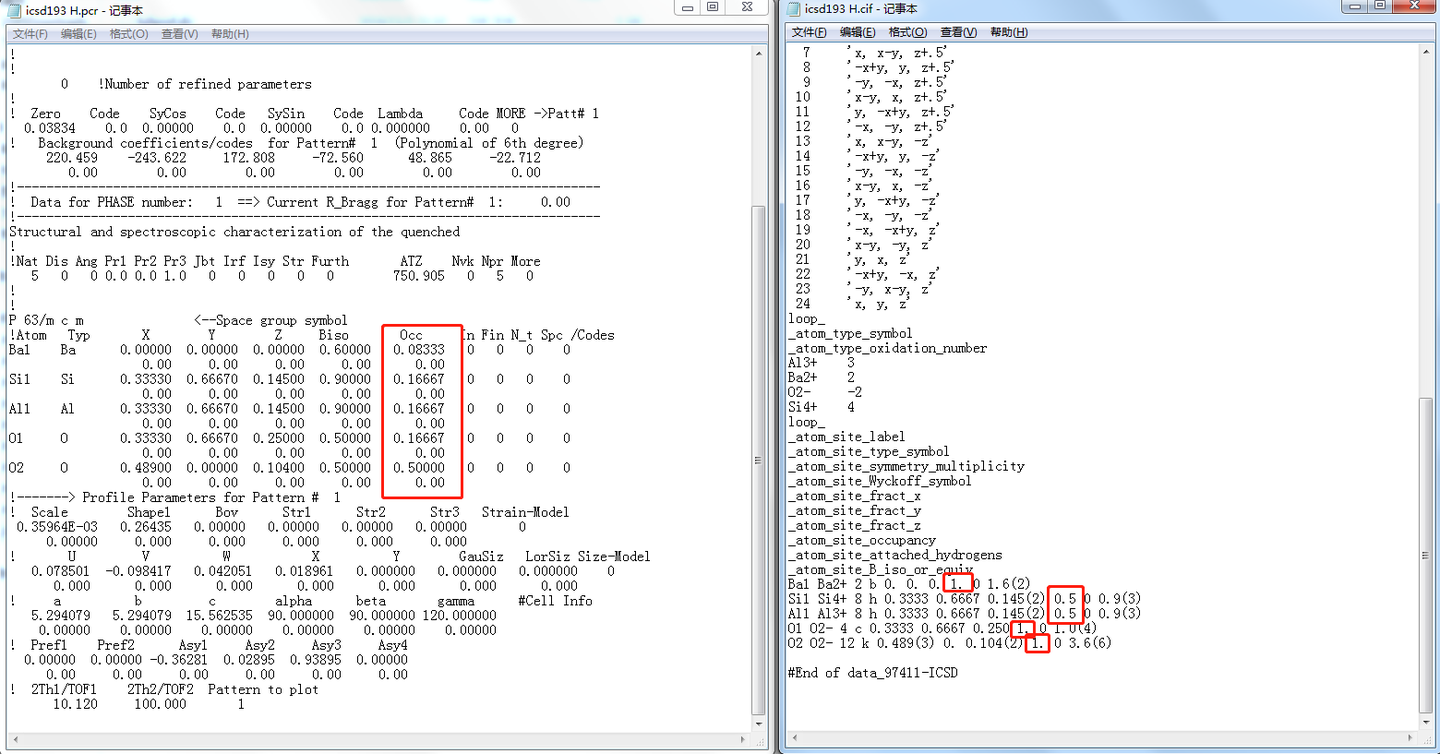1440x754 pixels.
Task: Click the '_atom_site_label' line
Action: (846, 436)
